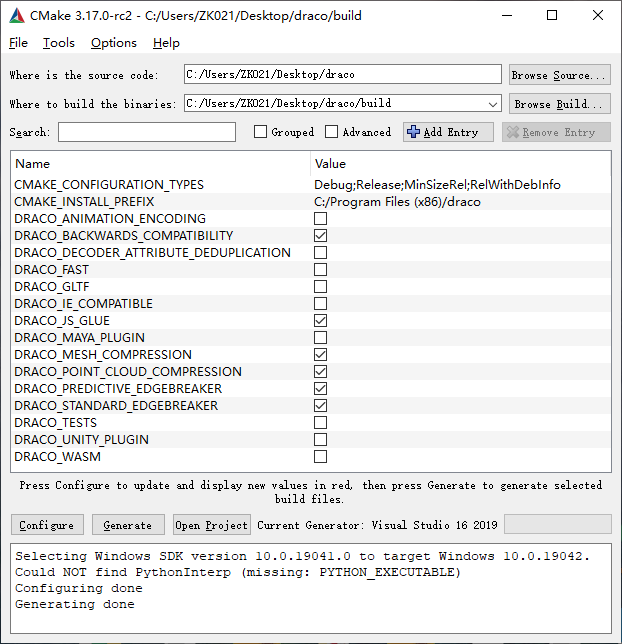Open the Tools menu
The image size is (622, 644).
pyautogui.click(x=59, y=43)
